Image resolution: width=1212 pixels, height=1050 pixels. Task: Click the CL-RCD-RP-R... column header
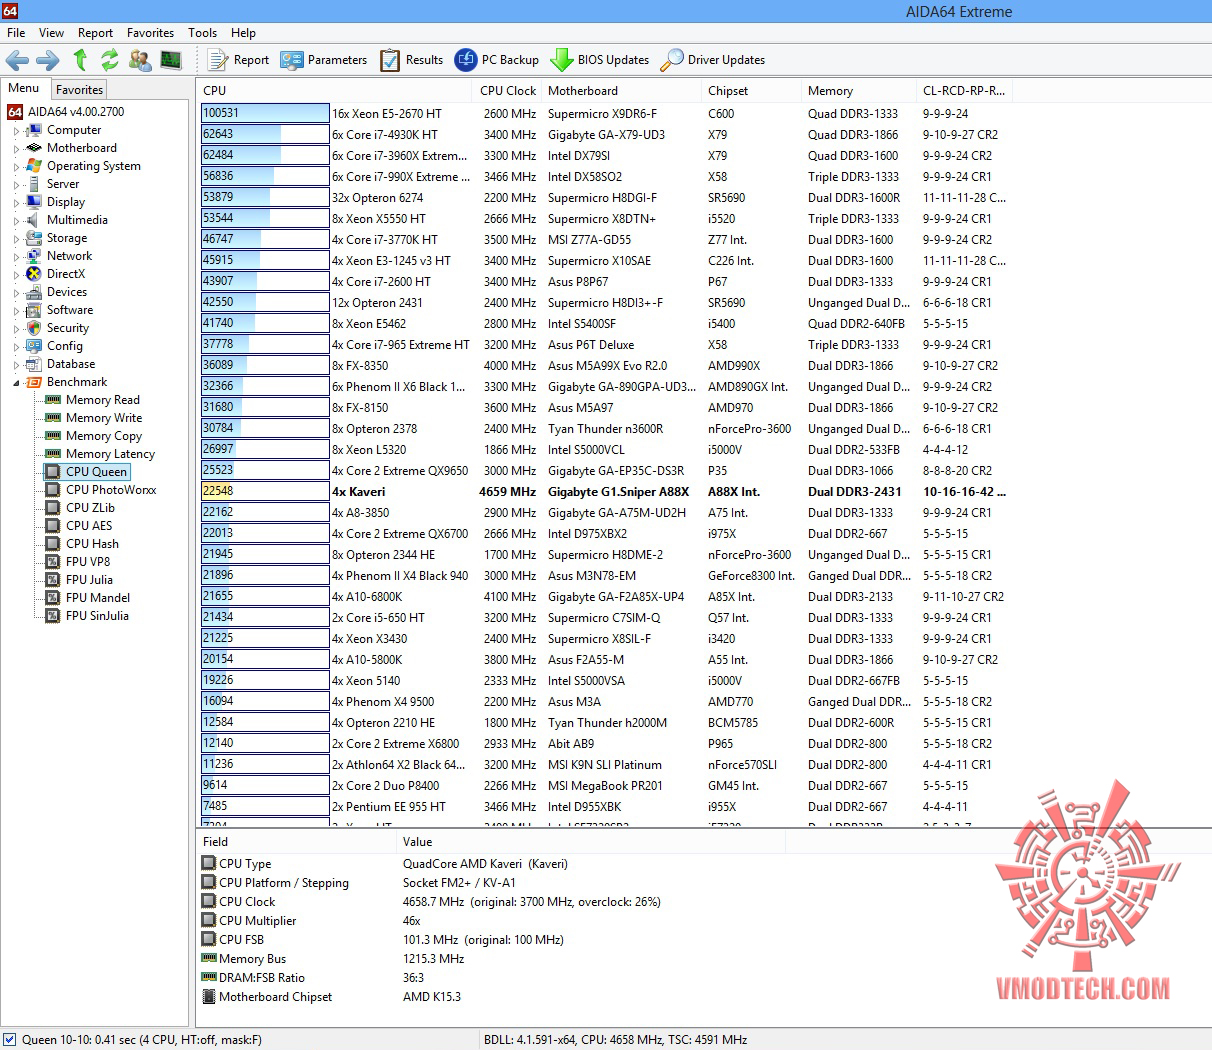point(964,91)
